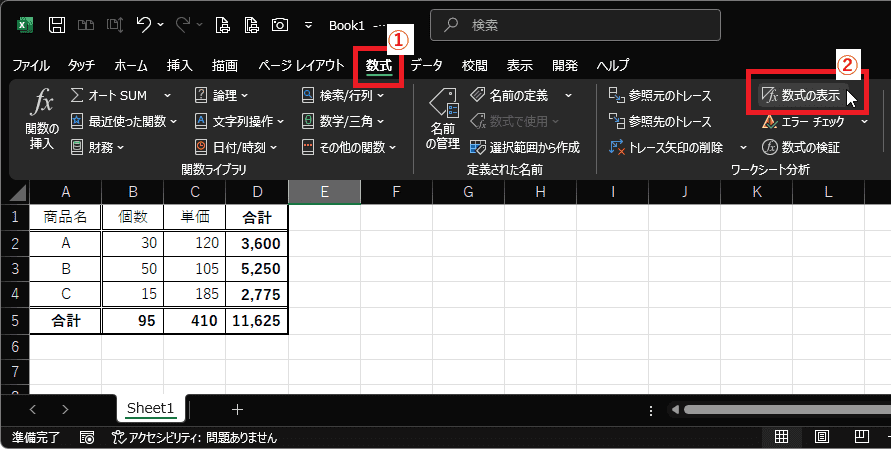Image resolution: width=891 pixels, height=449 pixels.
Task: Click the search (検索) box in title bar
Action: click(x=575, y=24)
